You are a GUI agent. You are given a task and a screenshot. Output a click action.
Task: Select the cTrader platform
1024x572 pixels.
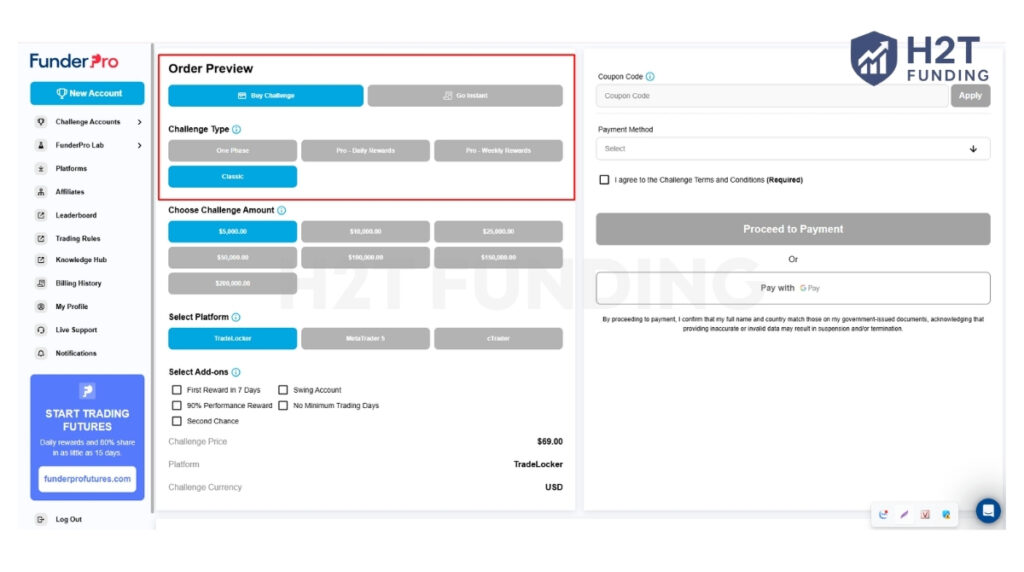tap(498, 338)
